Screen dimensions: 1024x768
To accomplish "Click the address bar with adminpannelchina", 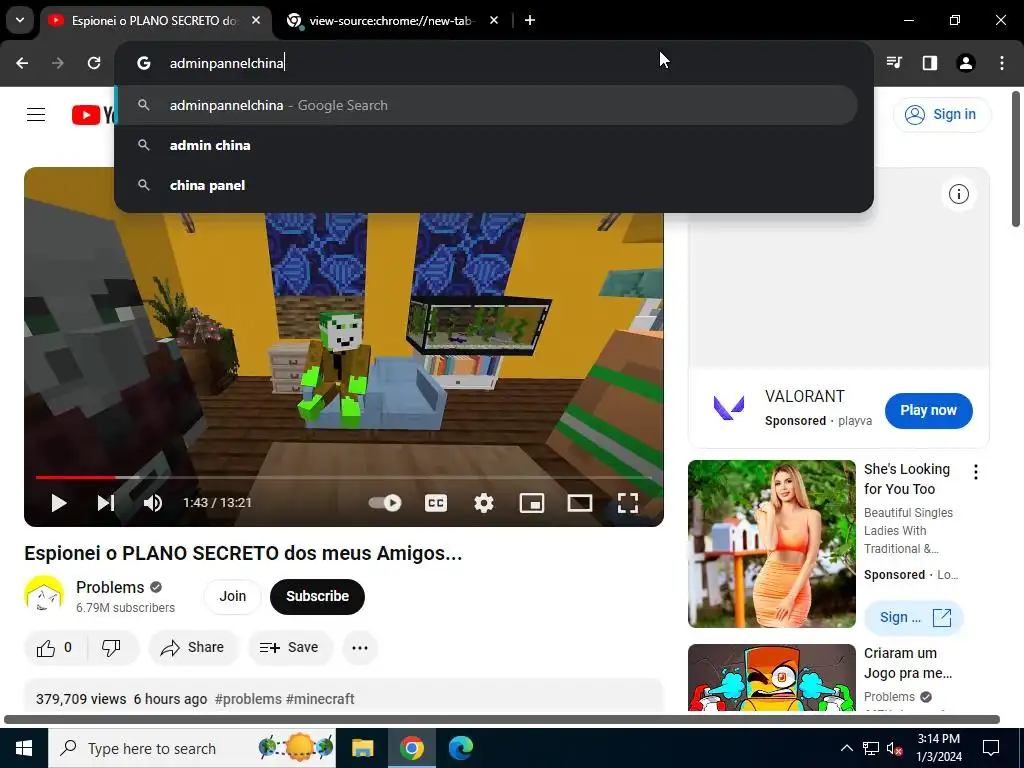I will 493,63.
